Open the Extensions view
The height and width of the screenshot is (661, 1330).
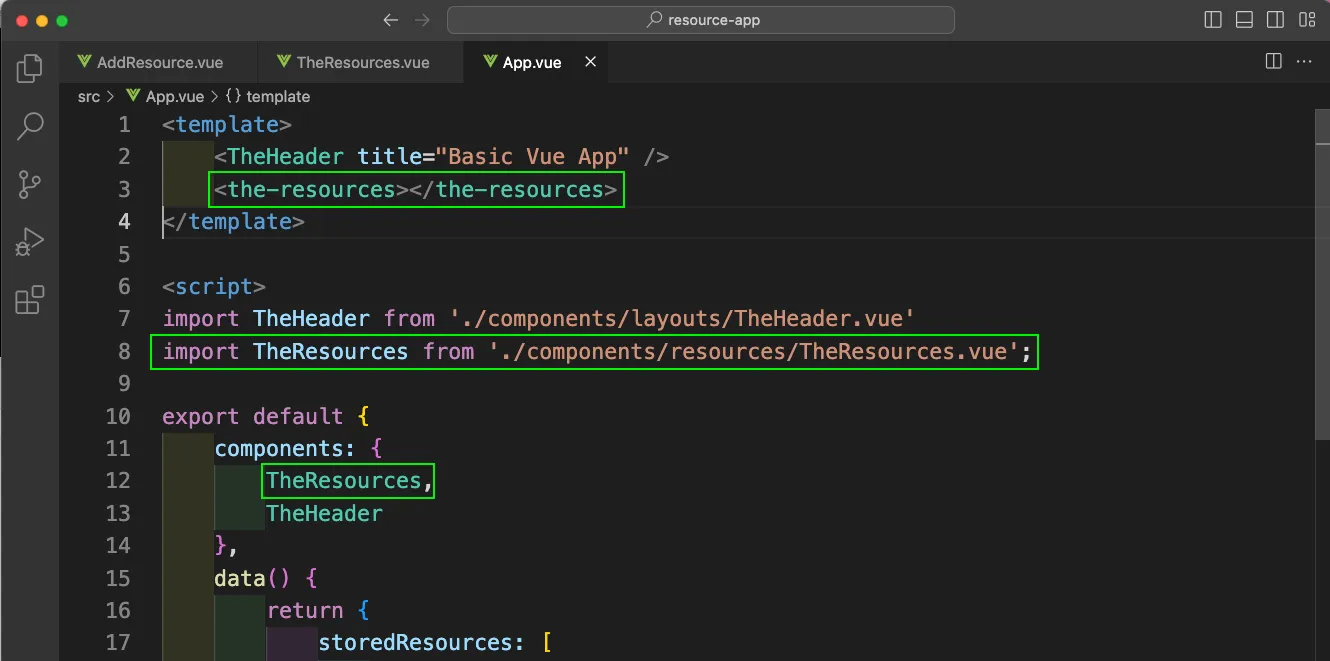coord(30,300)
